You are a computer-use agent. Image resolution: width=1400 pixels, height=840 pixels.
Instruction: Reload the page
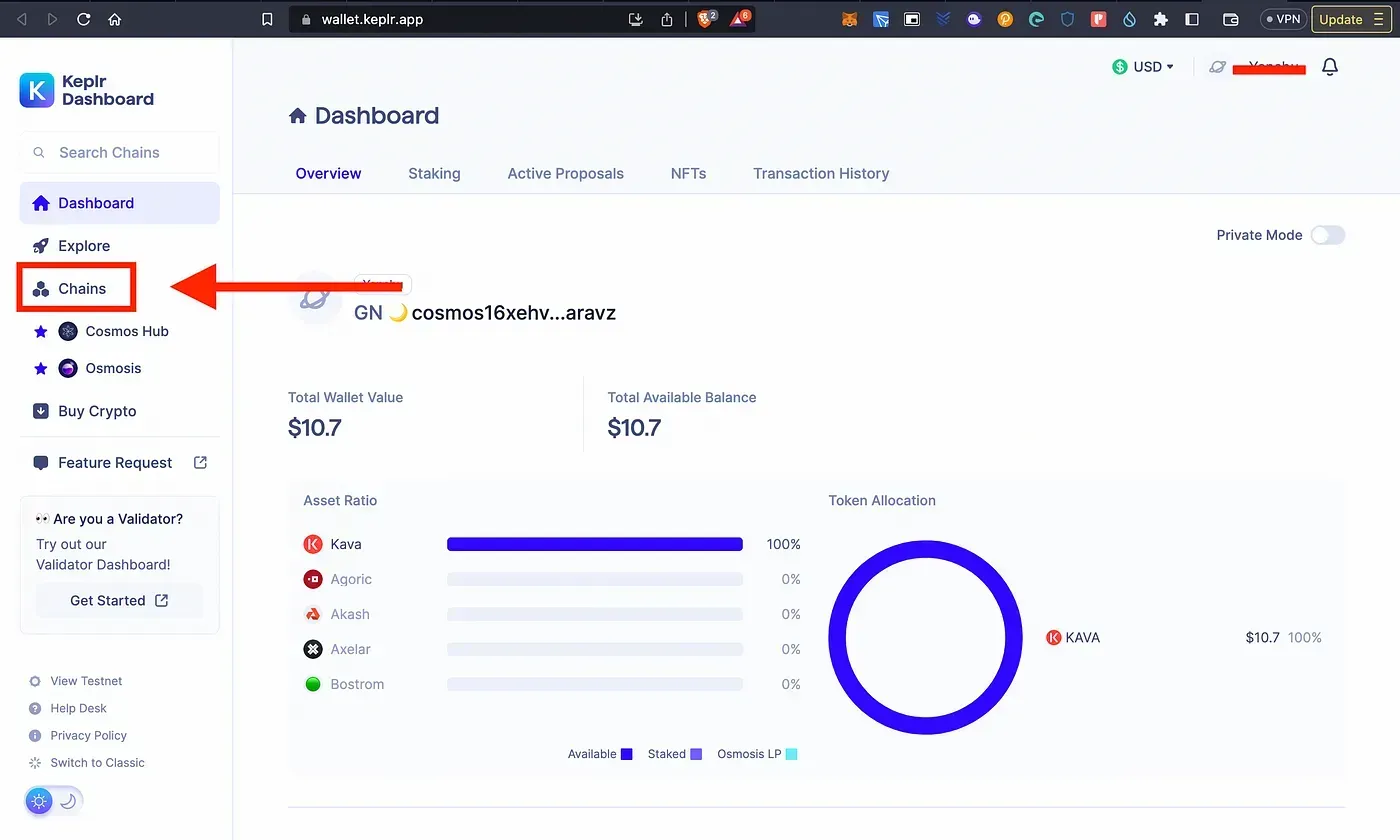(84, 19)
